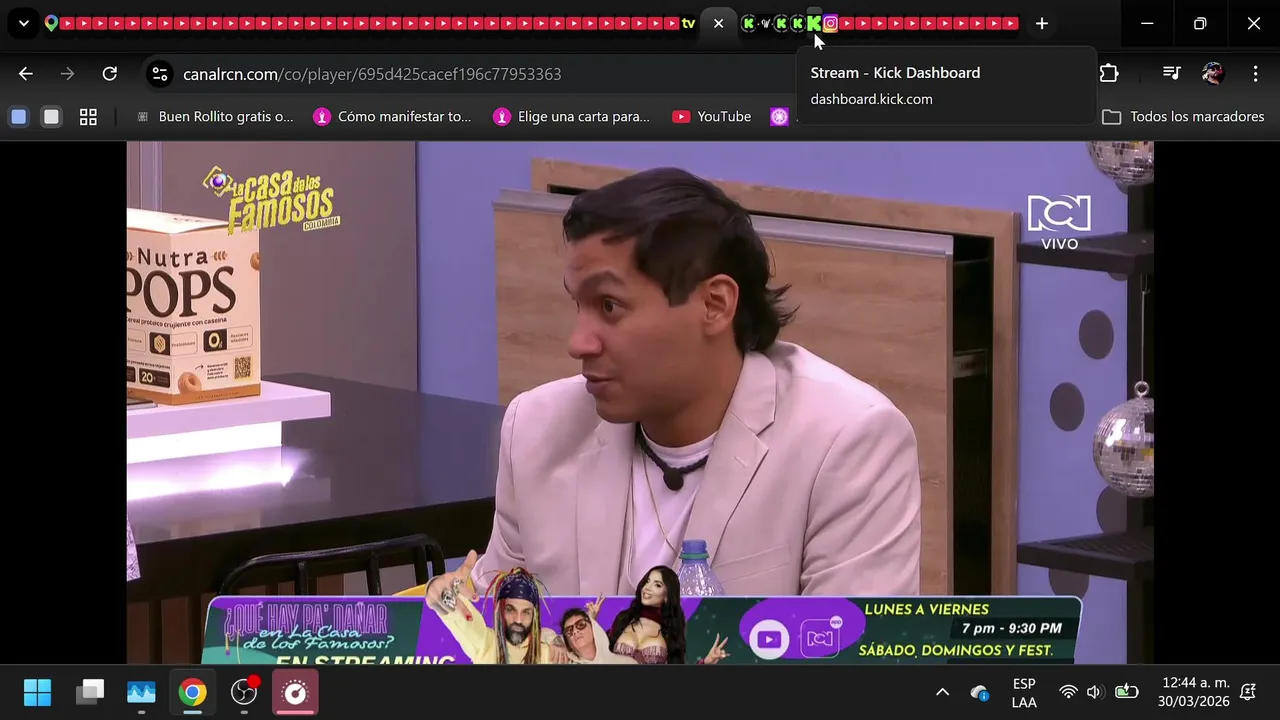This screenshot has height=720, width=1280.
Task: Open a new browser tab
Action: pyautogui.click(x=1041, y=23)
